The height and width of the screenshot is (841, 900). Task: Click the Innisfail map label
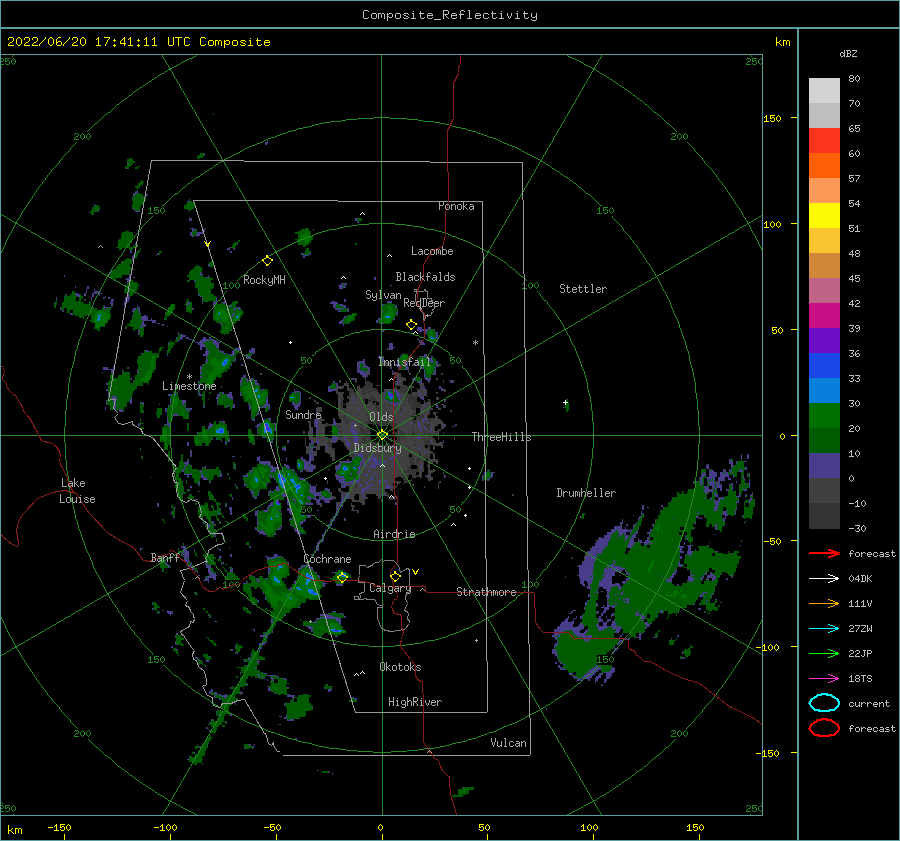point(404,362)
